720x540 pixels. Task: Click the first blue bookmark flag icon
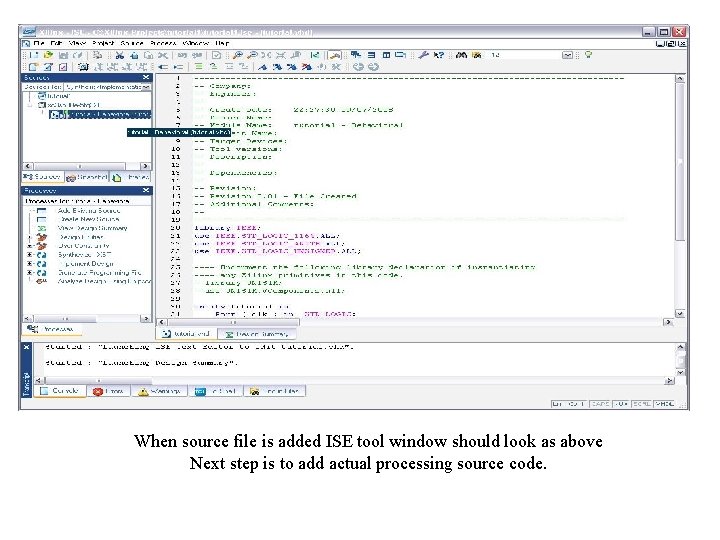262,67
